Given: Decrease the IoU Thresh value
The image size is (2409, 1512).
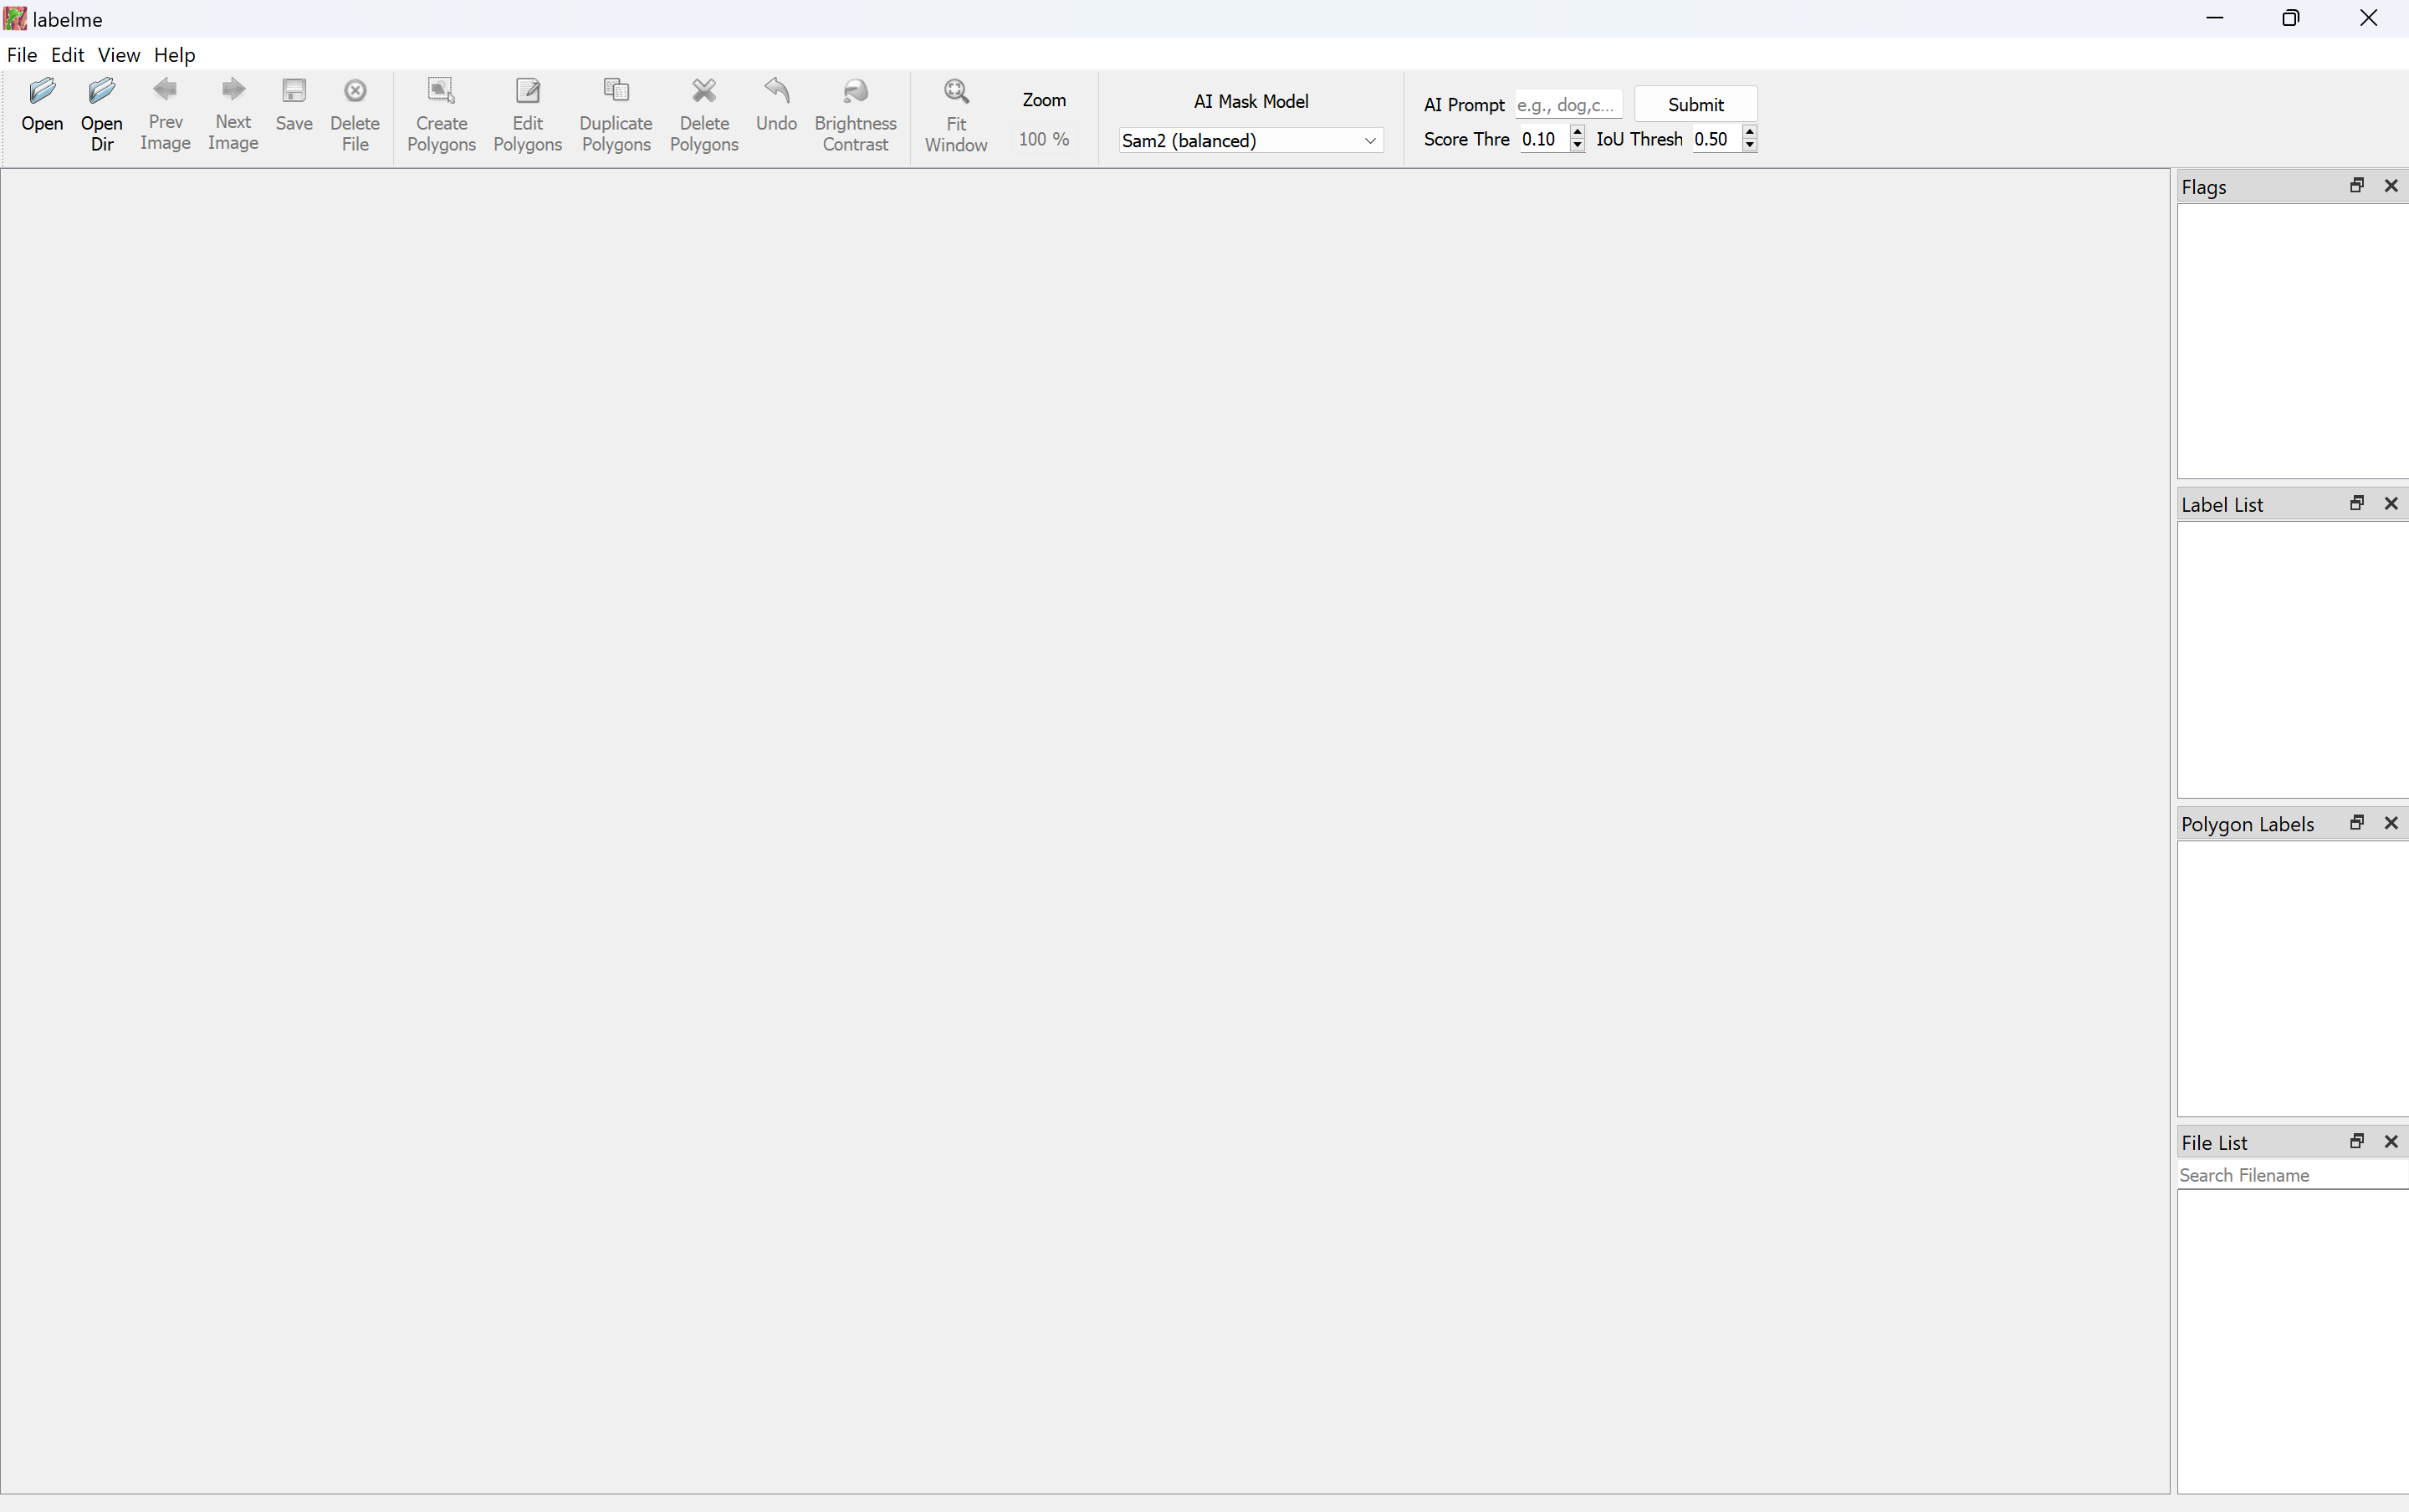Looking at the screenshot, I should [x=1749, y=146].
